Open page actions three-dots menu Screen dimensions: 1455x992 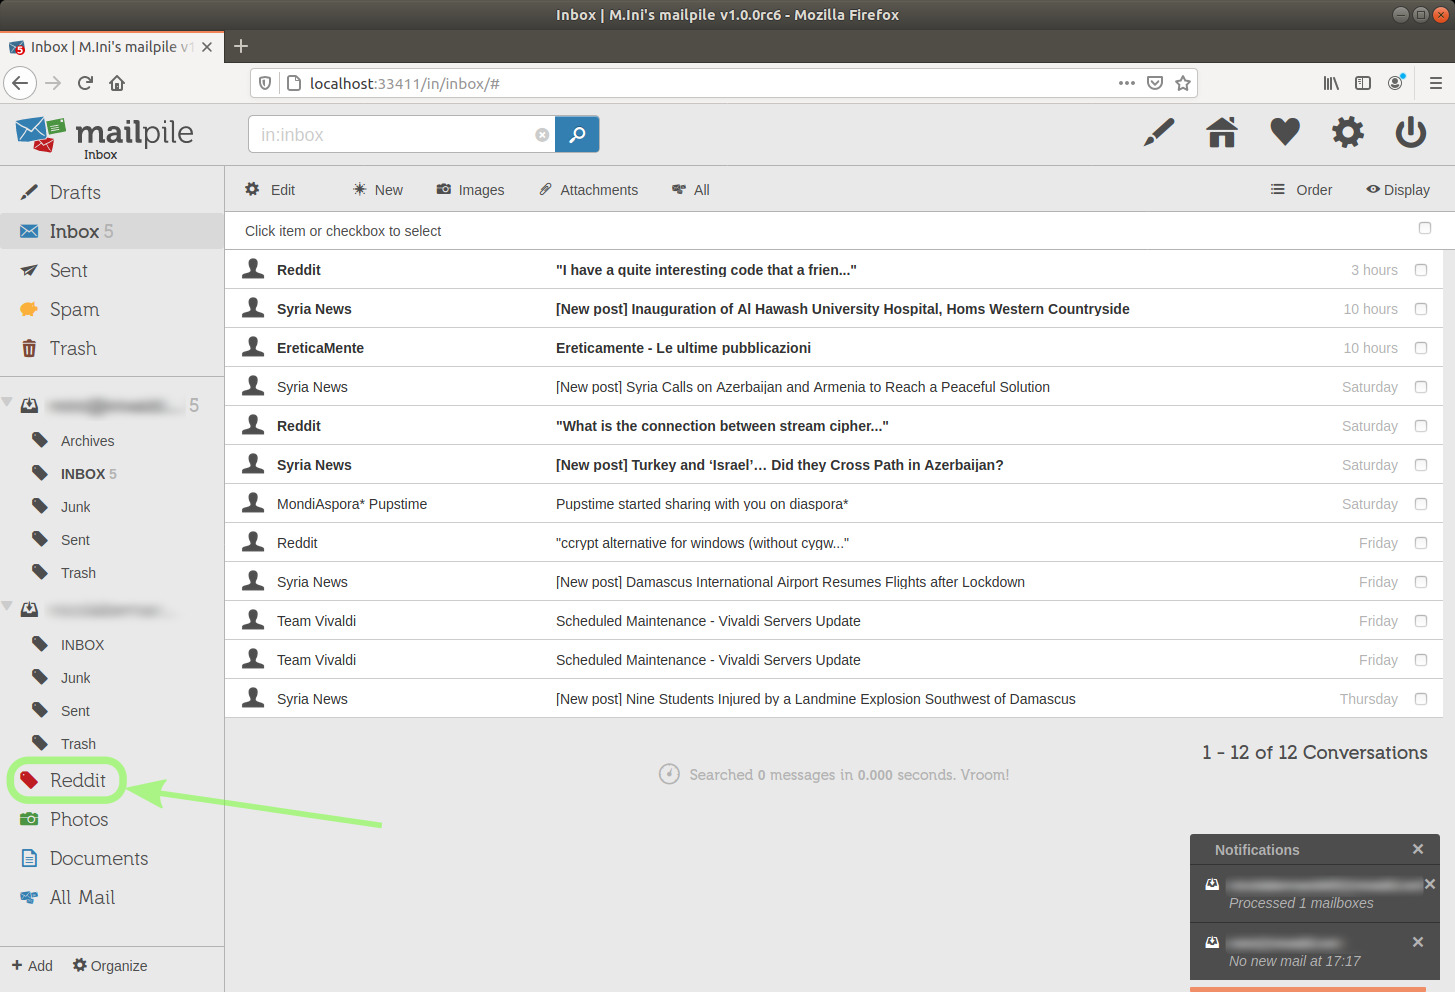tap(1127, 83)
